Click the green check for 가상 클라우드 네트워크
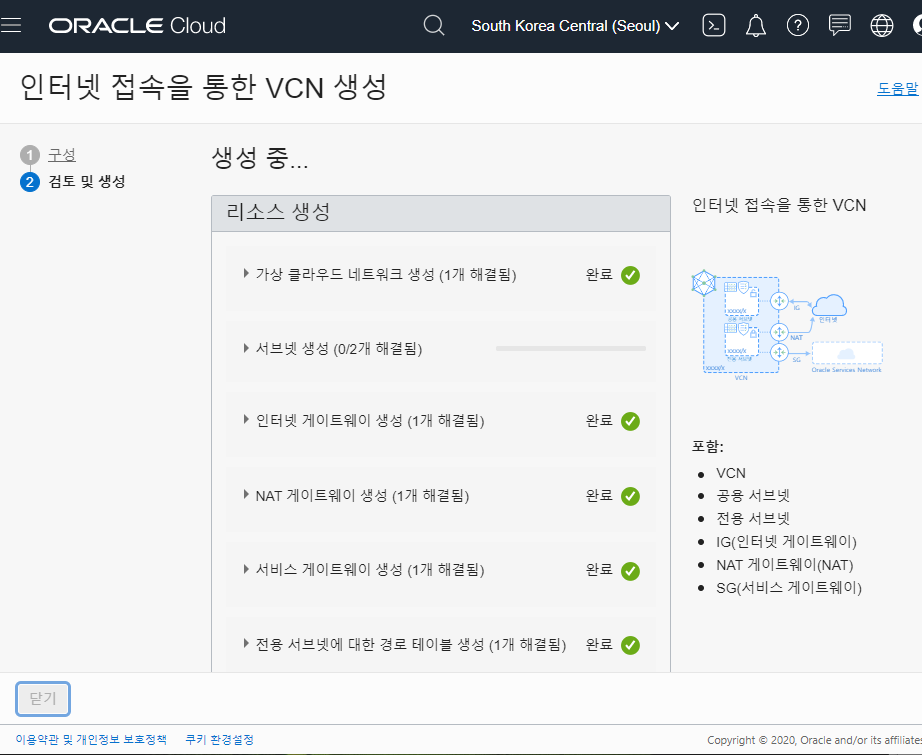Viewport: 922px width, 755px height. click(630, 275)
